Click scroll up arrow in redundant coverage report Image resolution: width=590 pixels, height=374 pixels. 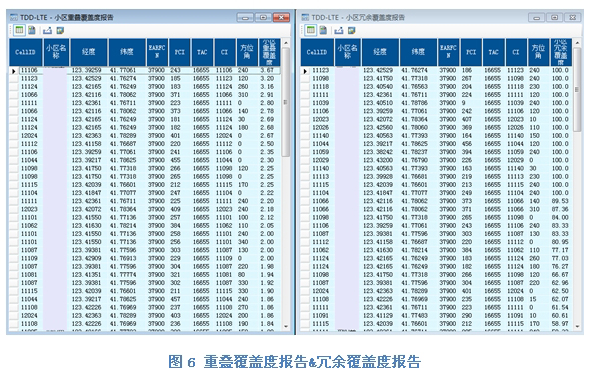click(577, 43)
